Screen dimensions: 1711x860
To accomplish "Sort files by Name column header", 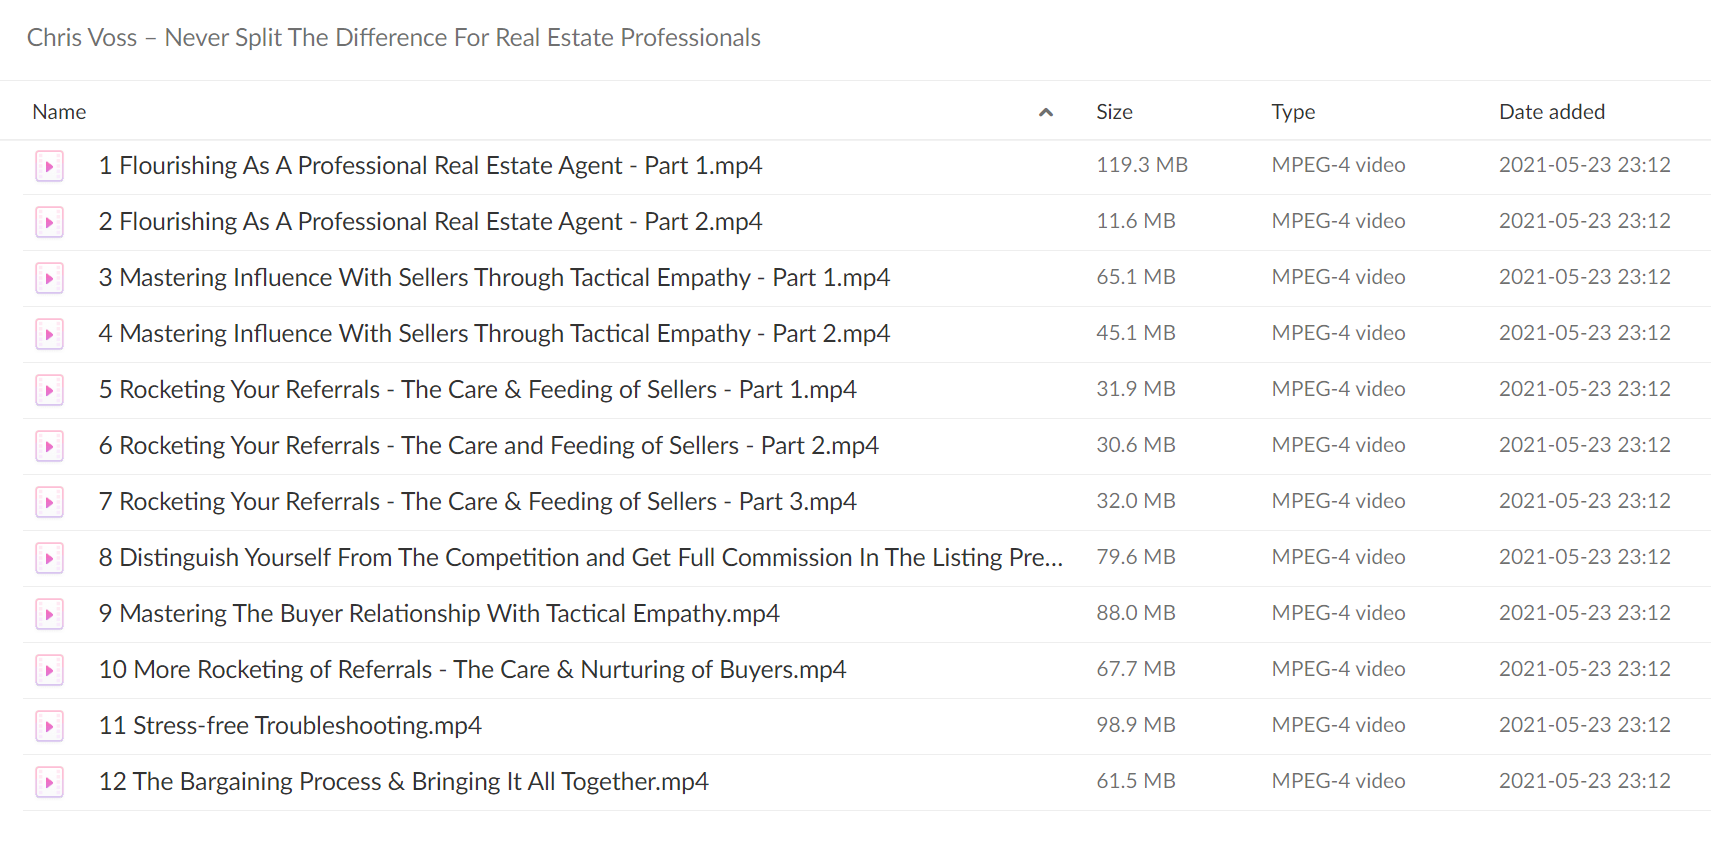I will click(x=59, y=112).
